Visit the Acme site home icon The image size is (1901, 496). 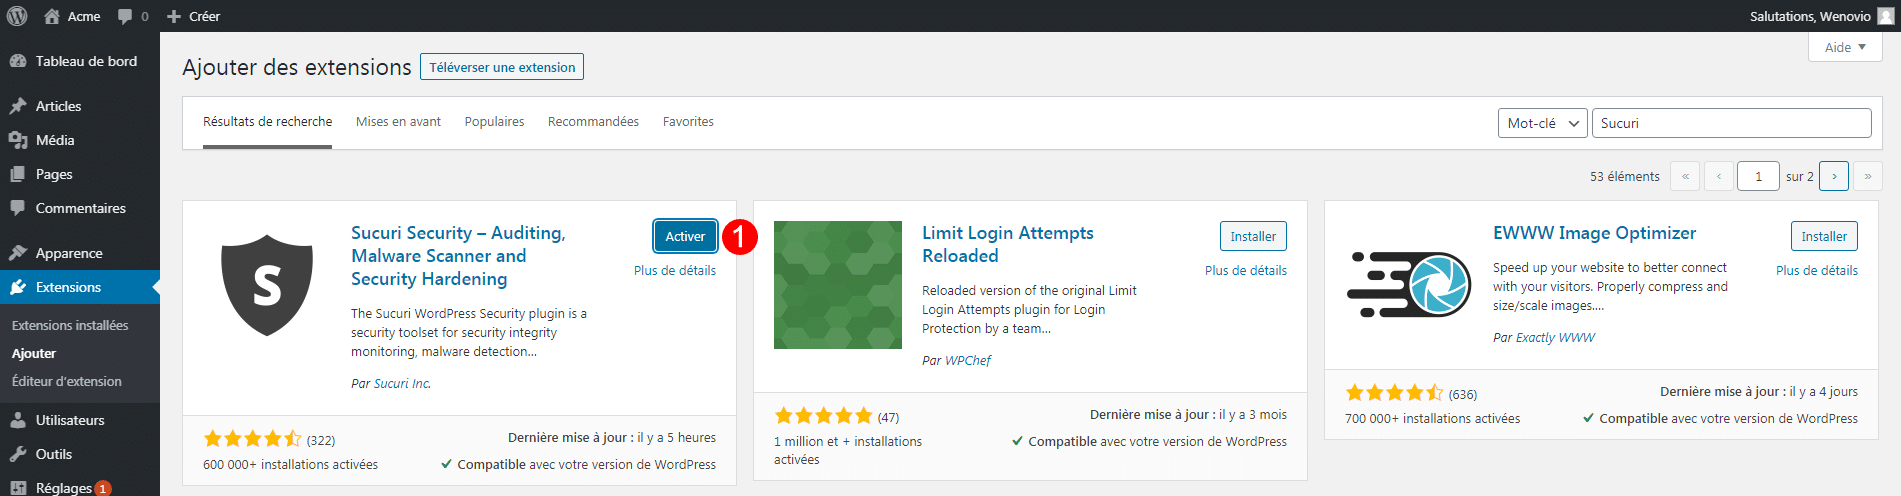pos(52,16)
